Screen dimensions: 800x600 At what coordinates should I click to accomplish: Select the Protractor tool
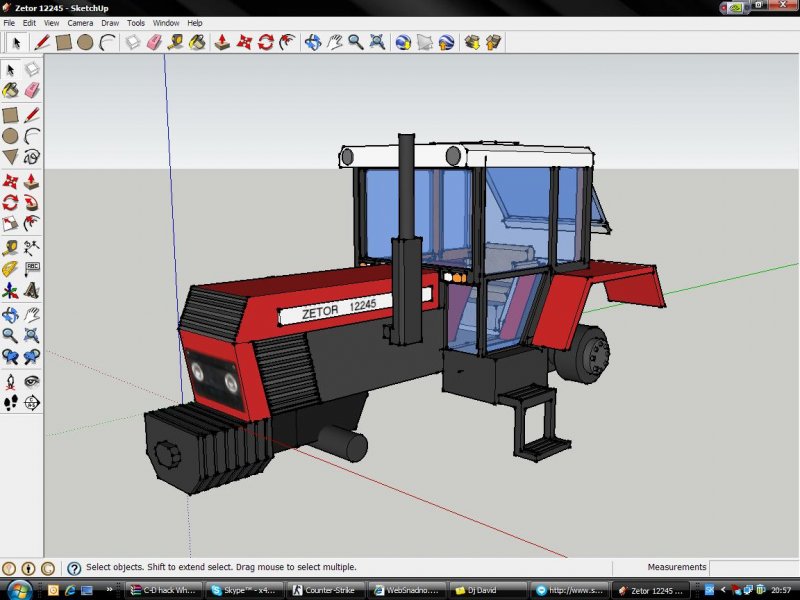[x=10, y=270]
